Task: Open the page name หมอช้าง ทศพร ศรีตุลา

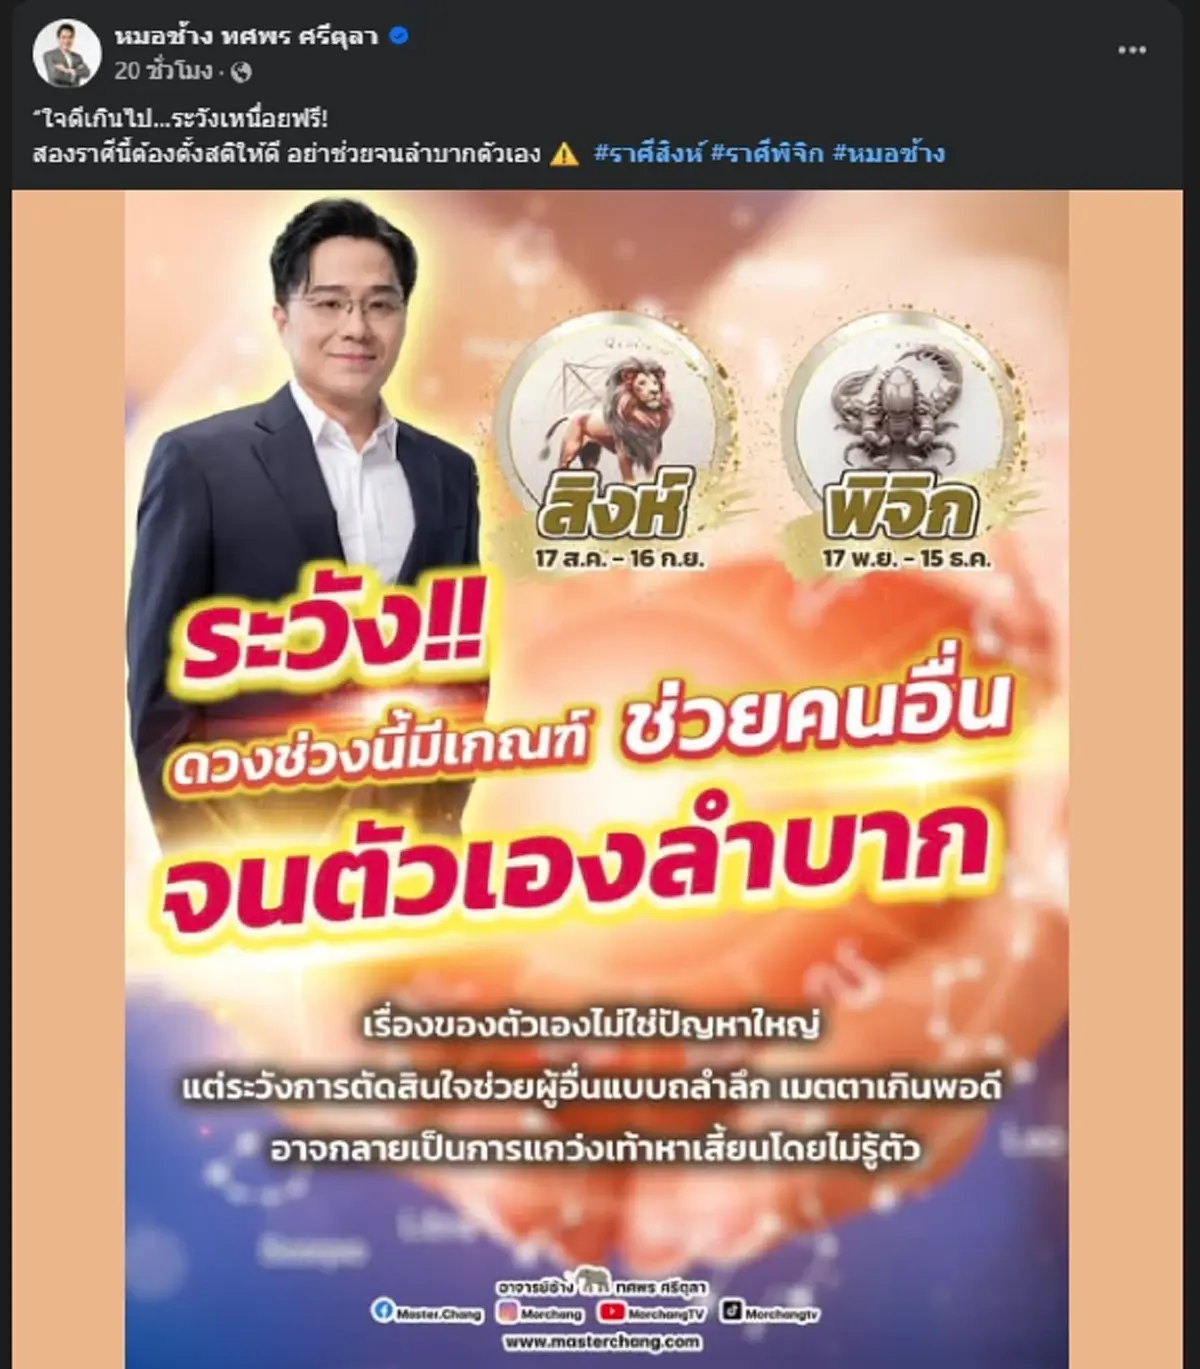Action: pyautogui.click(x=246, y=38)
